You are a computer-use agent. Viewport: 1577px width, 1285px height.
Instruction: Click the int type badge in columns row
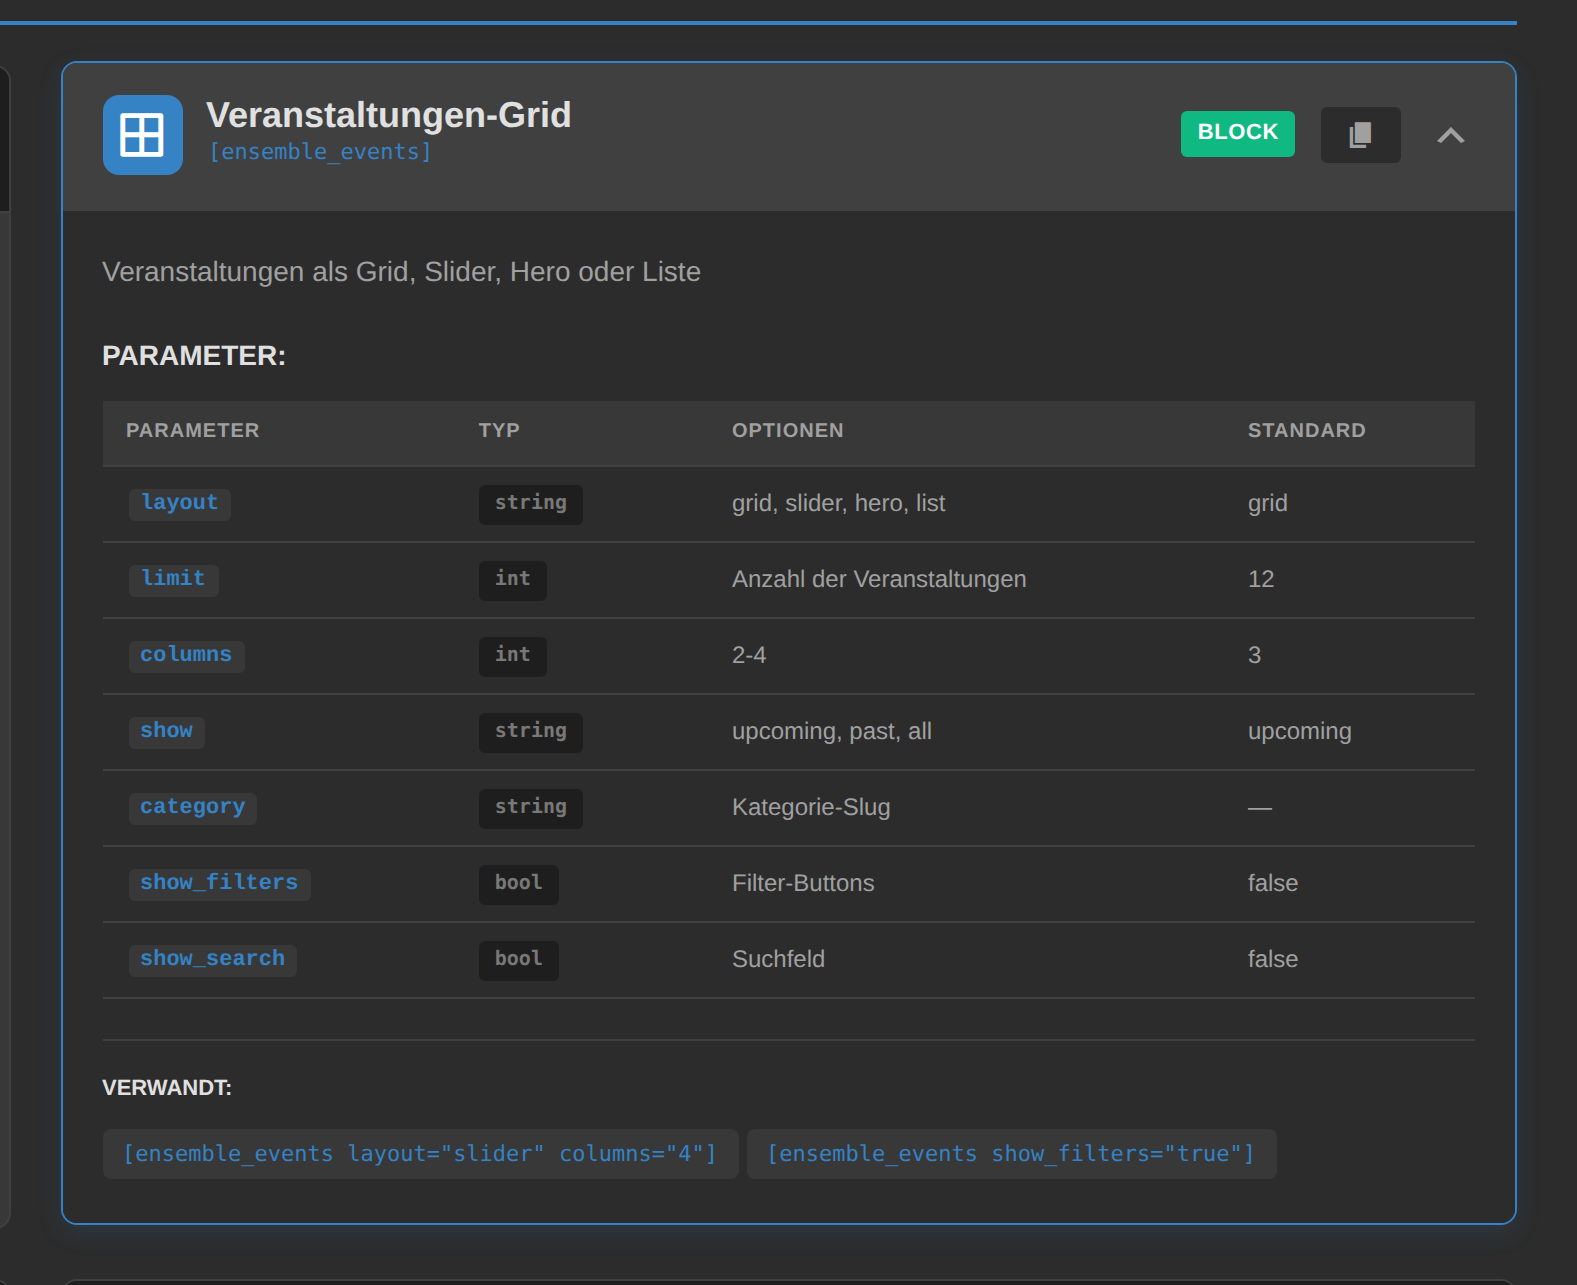coord(512,655)
